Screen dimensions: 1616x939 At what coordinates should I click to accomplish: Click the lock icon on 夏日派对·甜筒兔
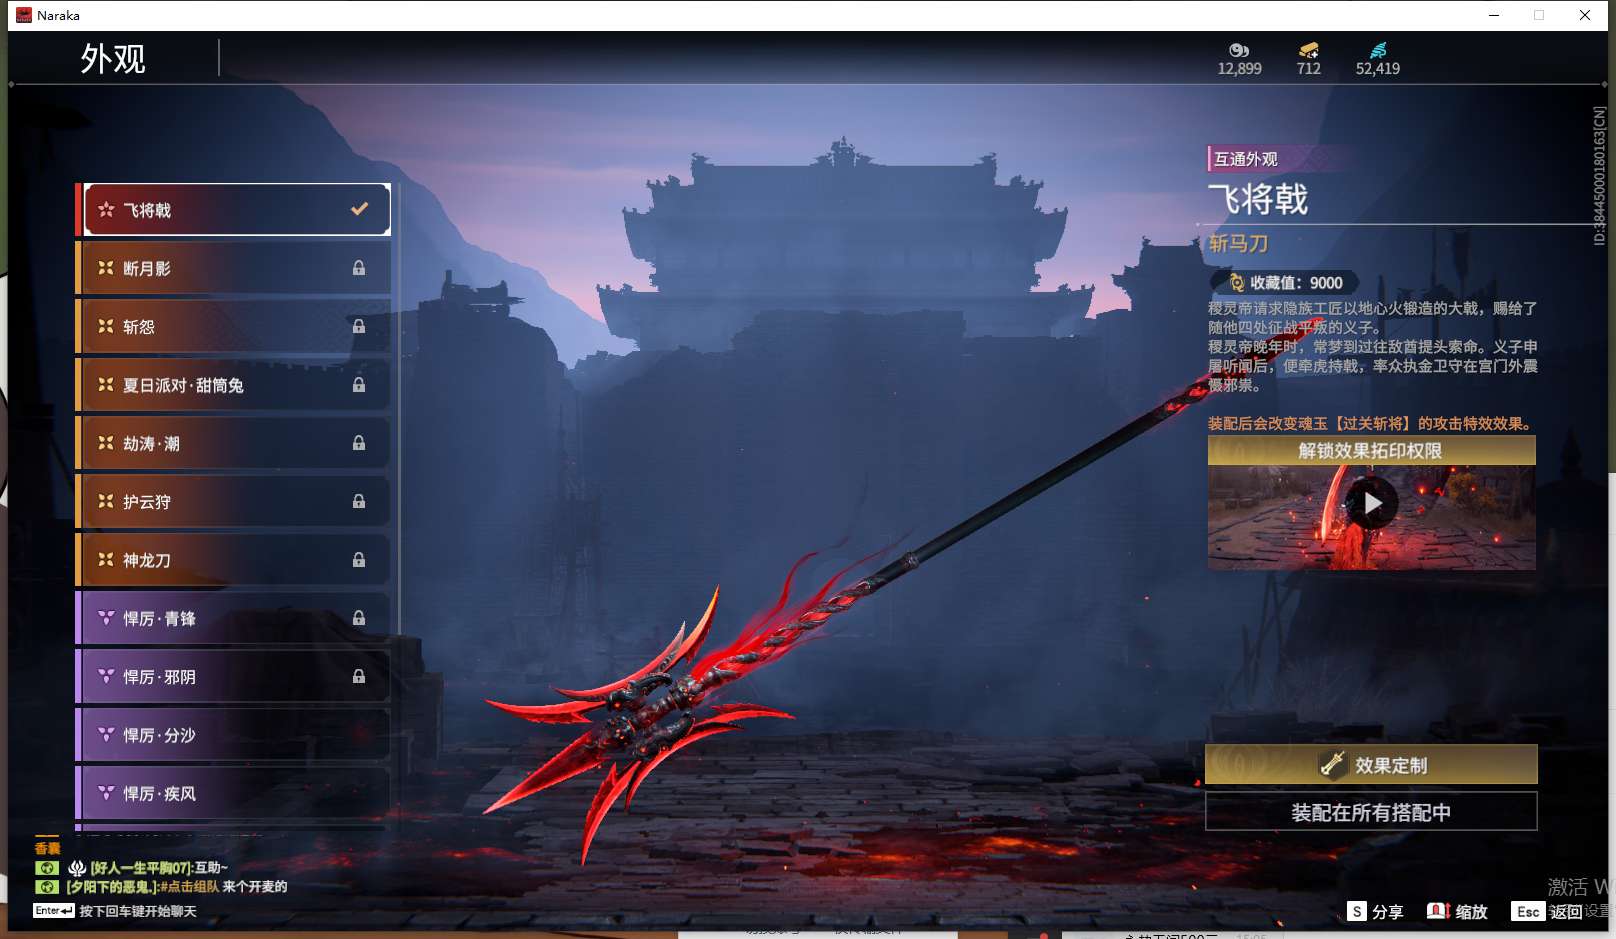pos(359,385)
